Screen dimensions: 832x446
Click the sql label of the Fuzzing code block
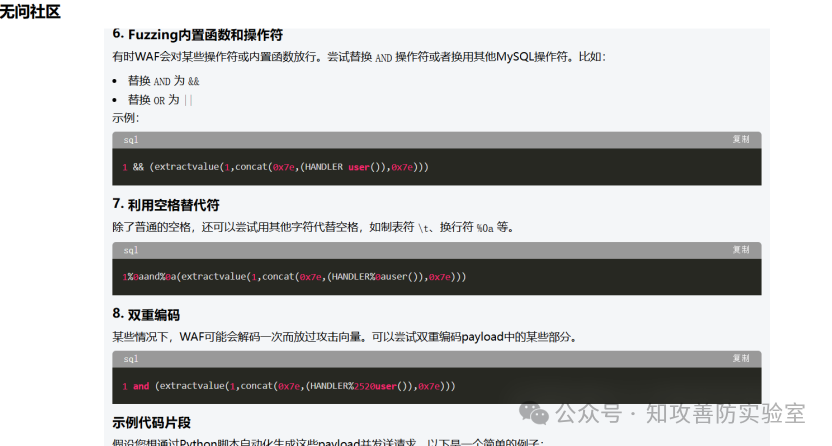pyautogui.click(x=131, y=140)
